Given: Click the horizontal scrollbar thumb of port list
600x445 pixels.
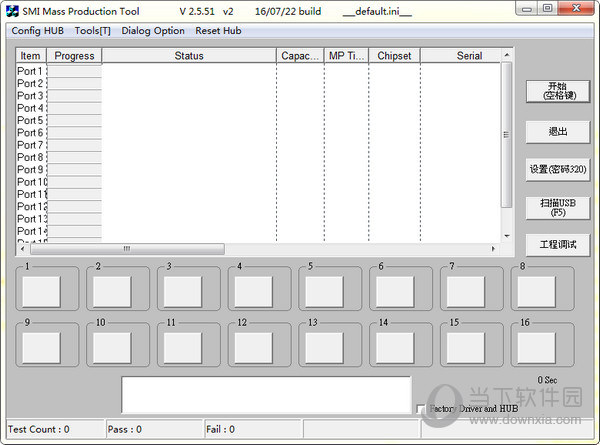Looking at the screenshot, I should click(x=127, y=249).
